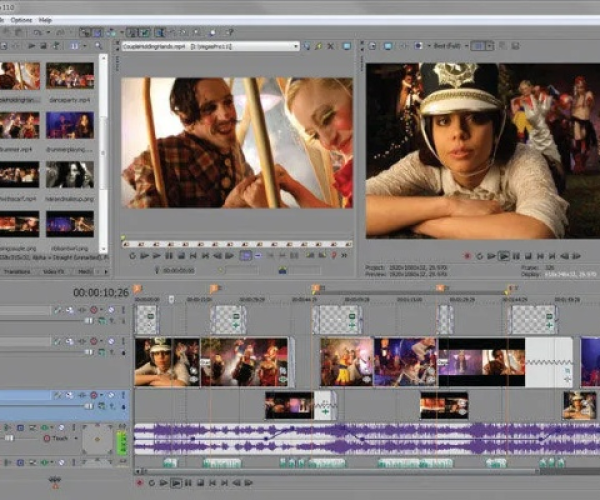Click the timeline transport Stop button
Viewport: 600px width, 500px height.
(199, 482)
